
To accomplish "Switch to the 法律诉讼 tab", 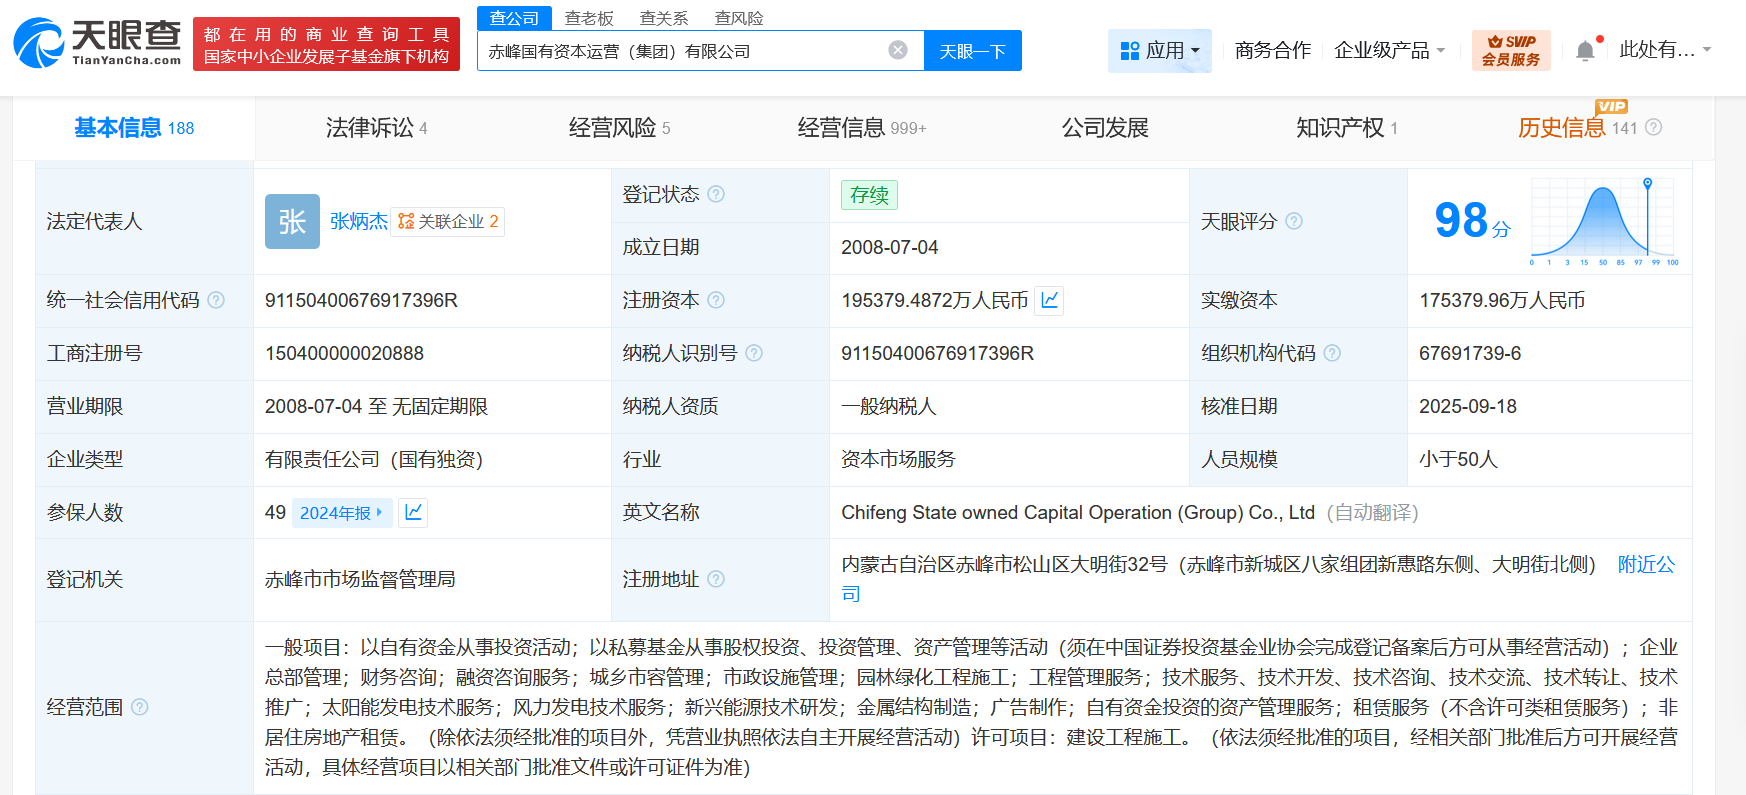I will point(376,128).
